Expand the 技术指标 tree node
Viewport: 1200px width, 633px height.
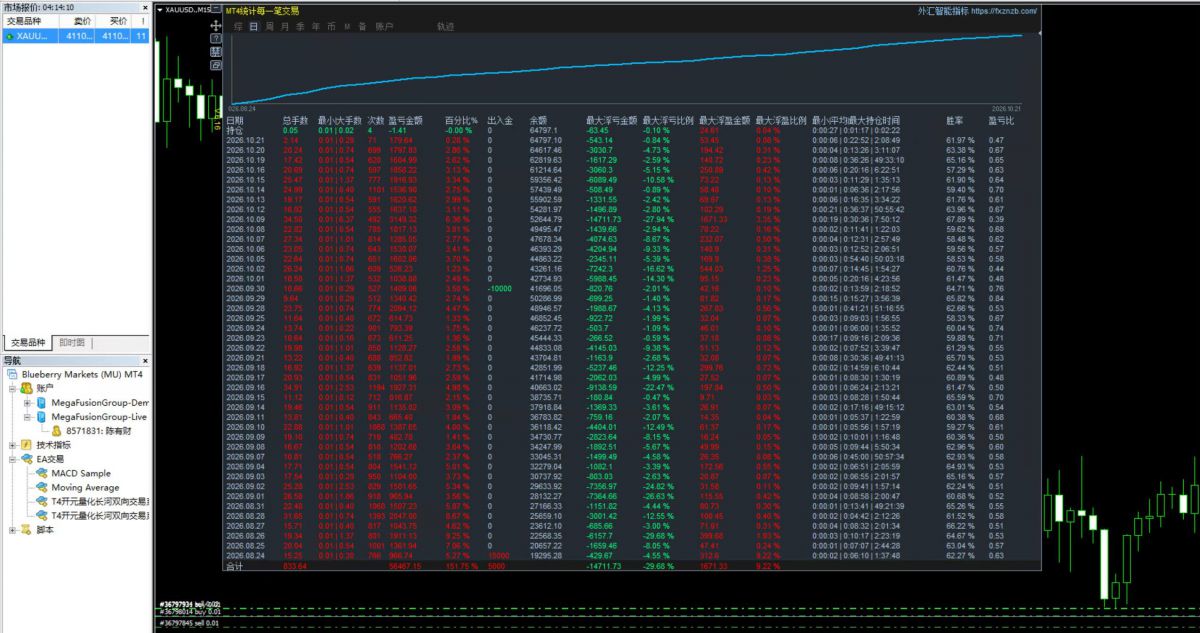13,444
